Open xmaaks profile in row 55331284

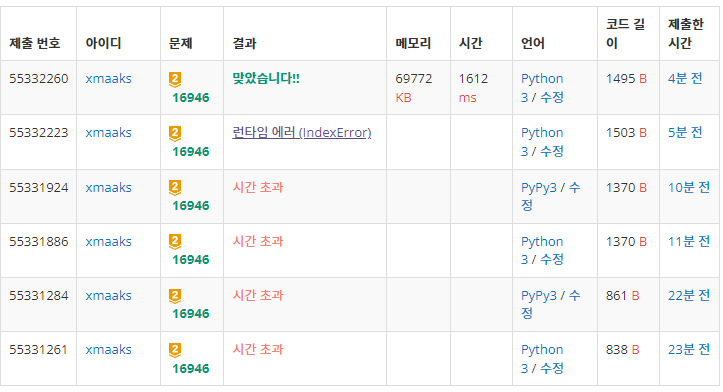coord(108,296)
